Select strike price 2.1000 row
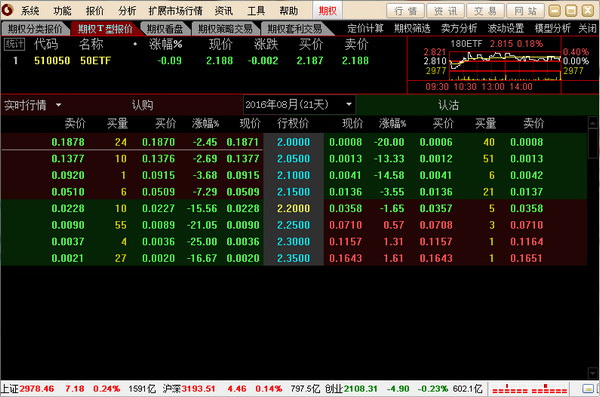The width and height of the screenshot is (600, 397). click(293, 175)
